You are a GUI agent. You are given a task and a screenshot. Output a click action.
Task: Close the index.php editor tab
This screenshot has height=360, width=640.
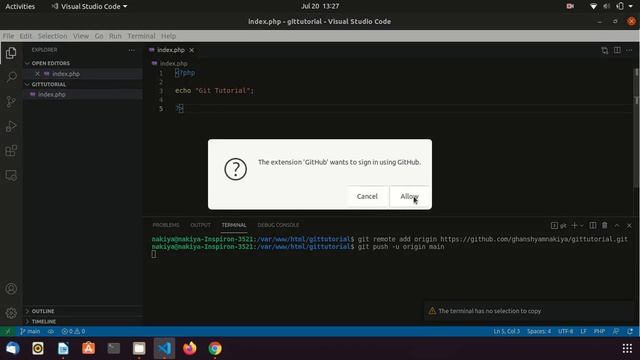tap(191, 50)
